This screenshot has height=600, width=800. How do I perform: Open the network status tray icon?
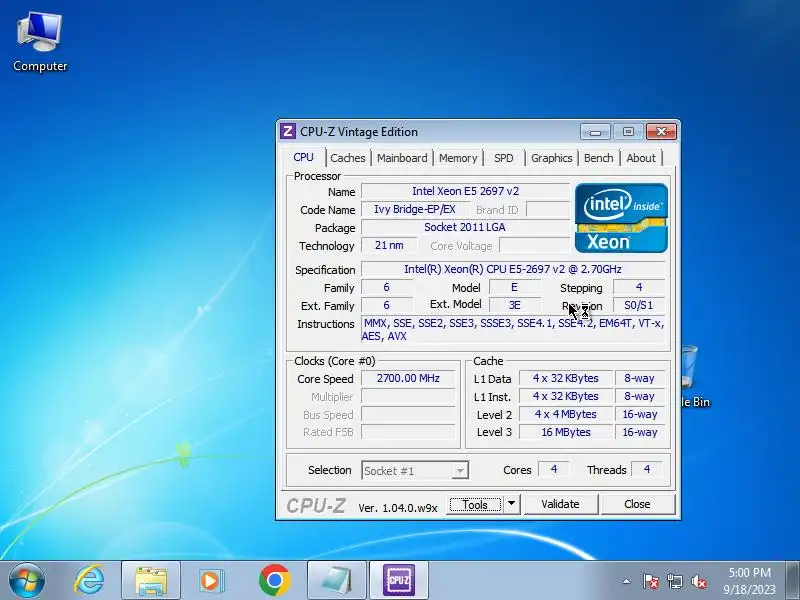(674, 581)
